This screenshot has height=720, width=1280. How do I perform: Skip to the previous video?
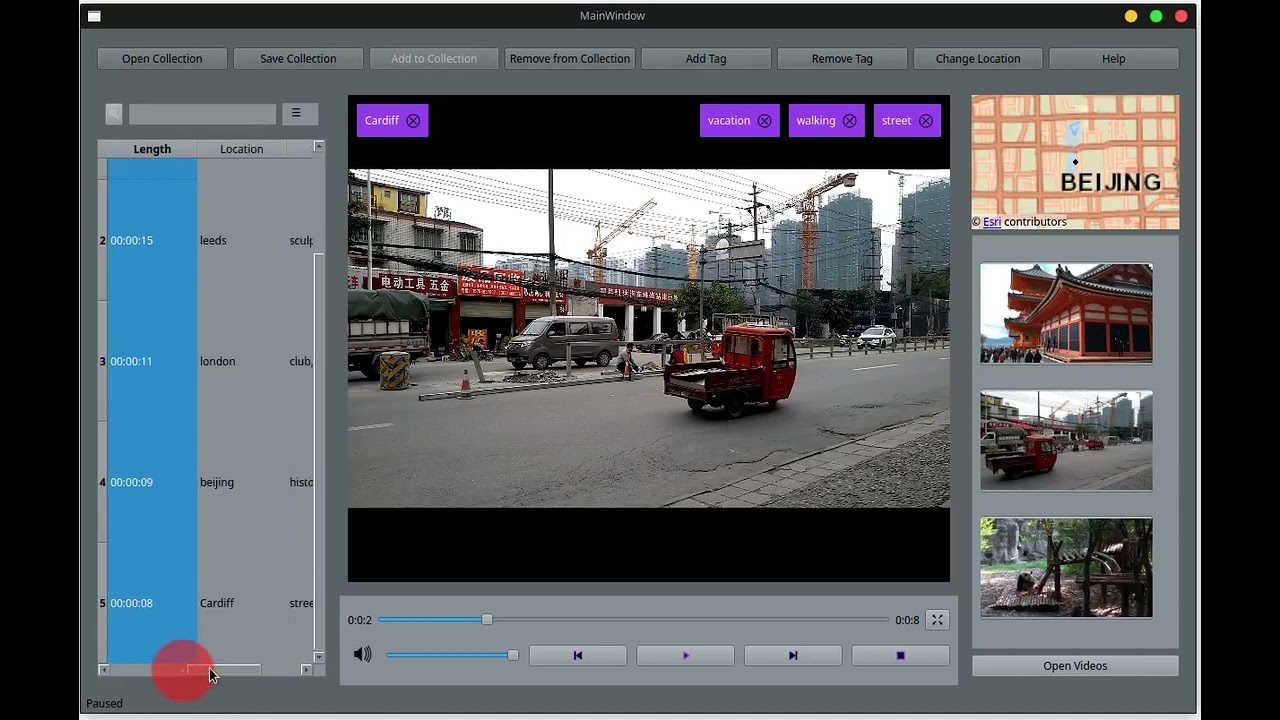tap(578, 656)
